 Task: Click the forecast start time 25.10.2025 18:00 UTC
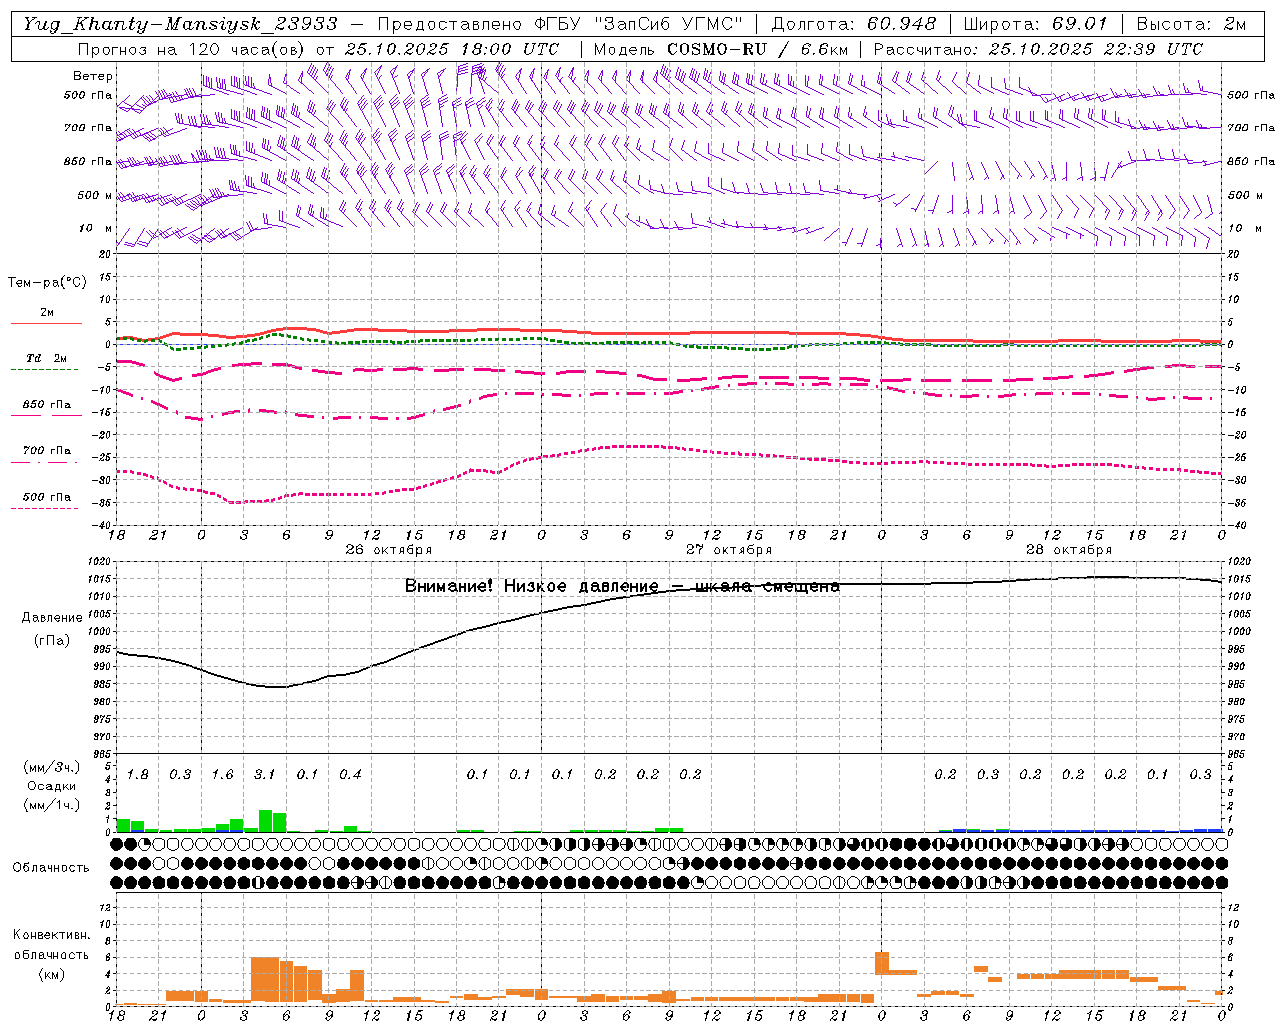(x=452, y=49)
